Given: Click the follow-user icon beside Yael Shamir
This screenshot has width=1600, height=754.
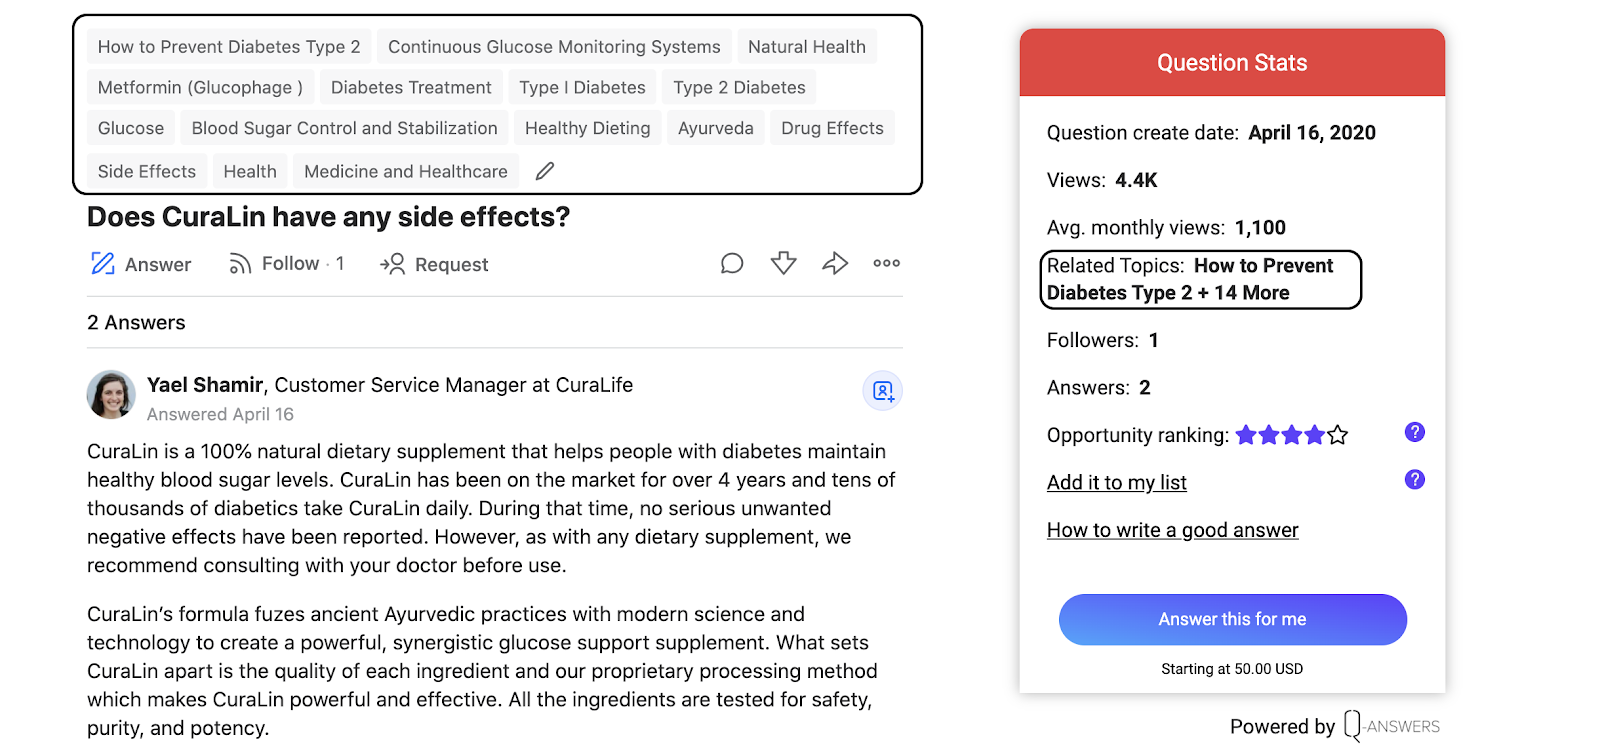Looking at the screenshot, I should 883,391.
